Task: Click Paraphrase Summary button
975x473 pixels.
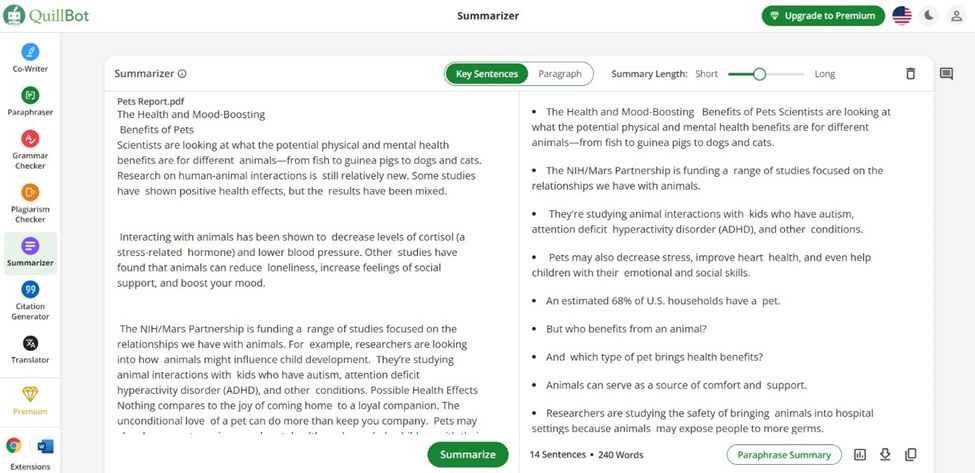Action: (784, 454)
